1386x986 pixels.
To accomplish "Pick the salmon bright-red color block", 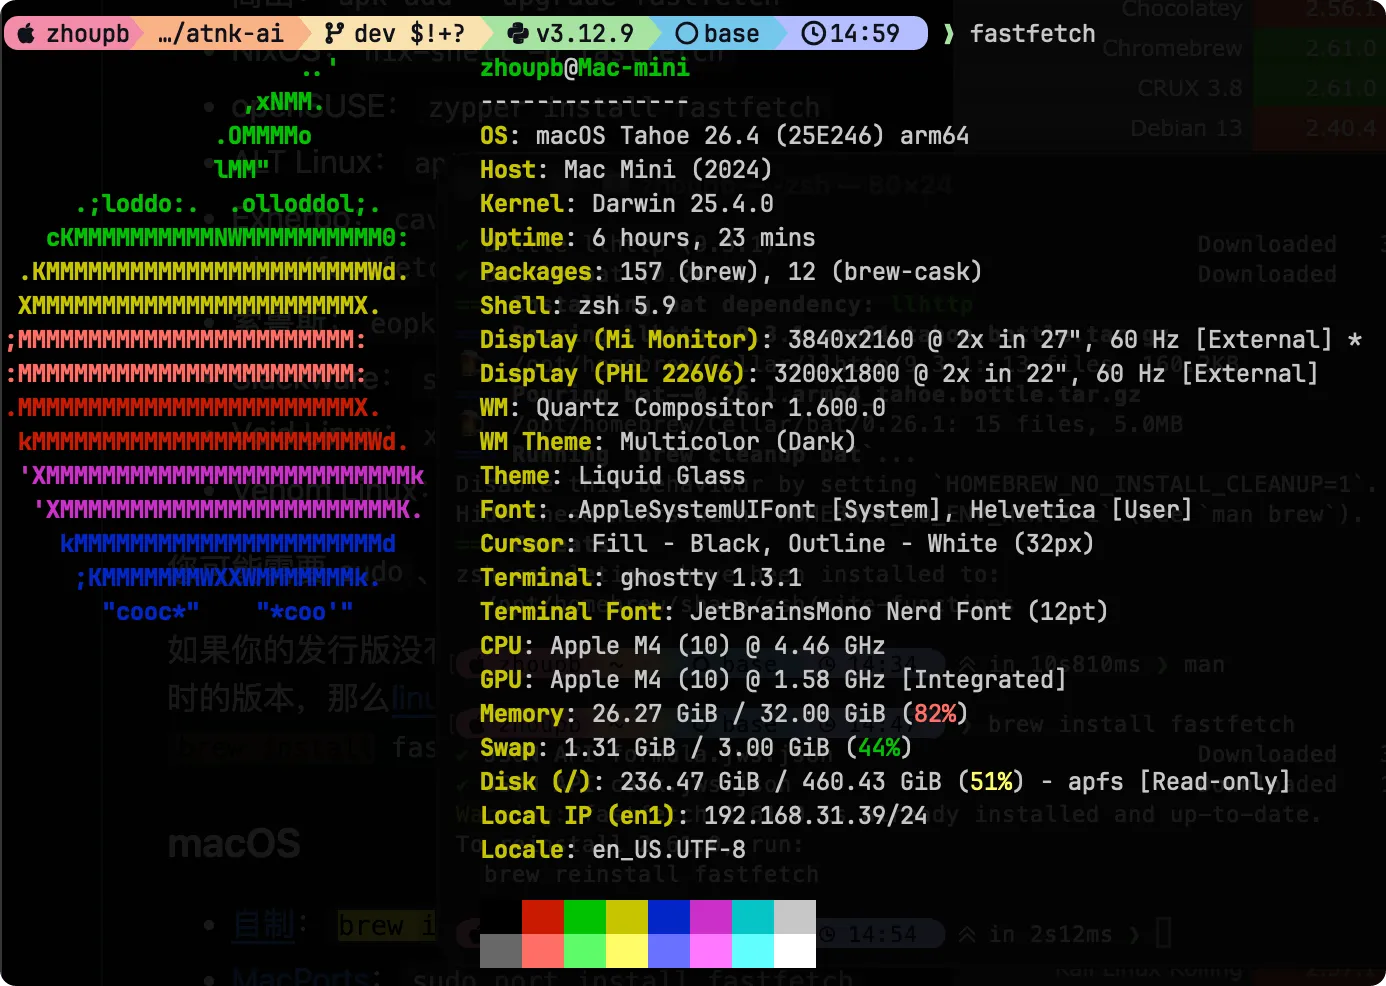I will pyautogui.click(x=543, y=951).
